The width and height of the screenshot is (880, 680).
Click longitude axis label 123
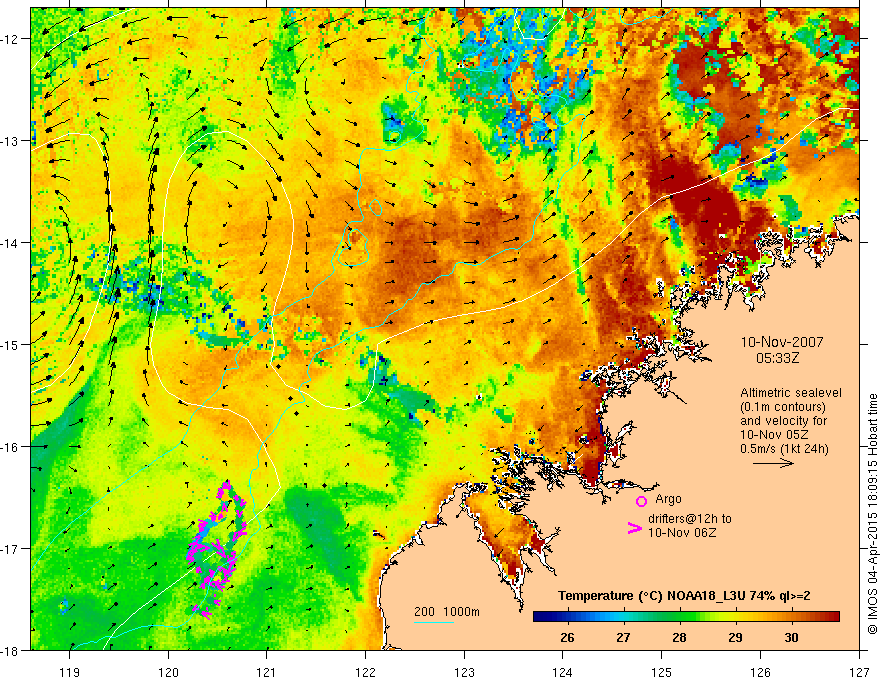[464, 672]
